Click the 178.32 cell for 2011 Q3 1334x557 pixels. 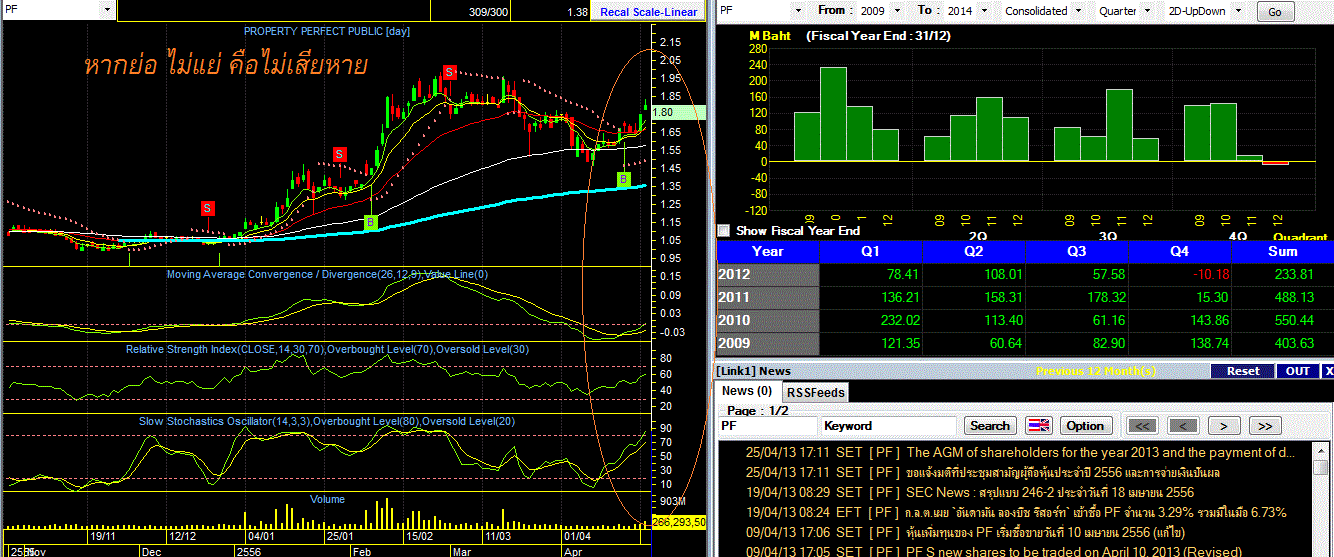tap(1078, 297)
